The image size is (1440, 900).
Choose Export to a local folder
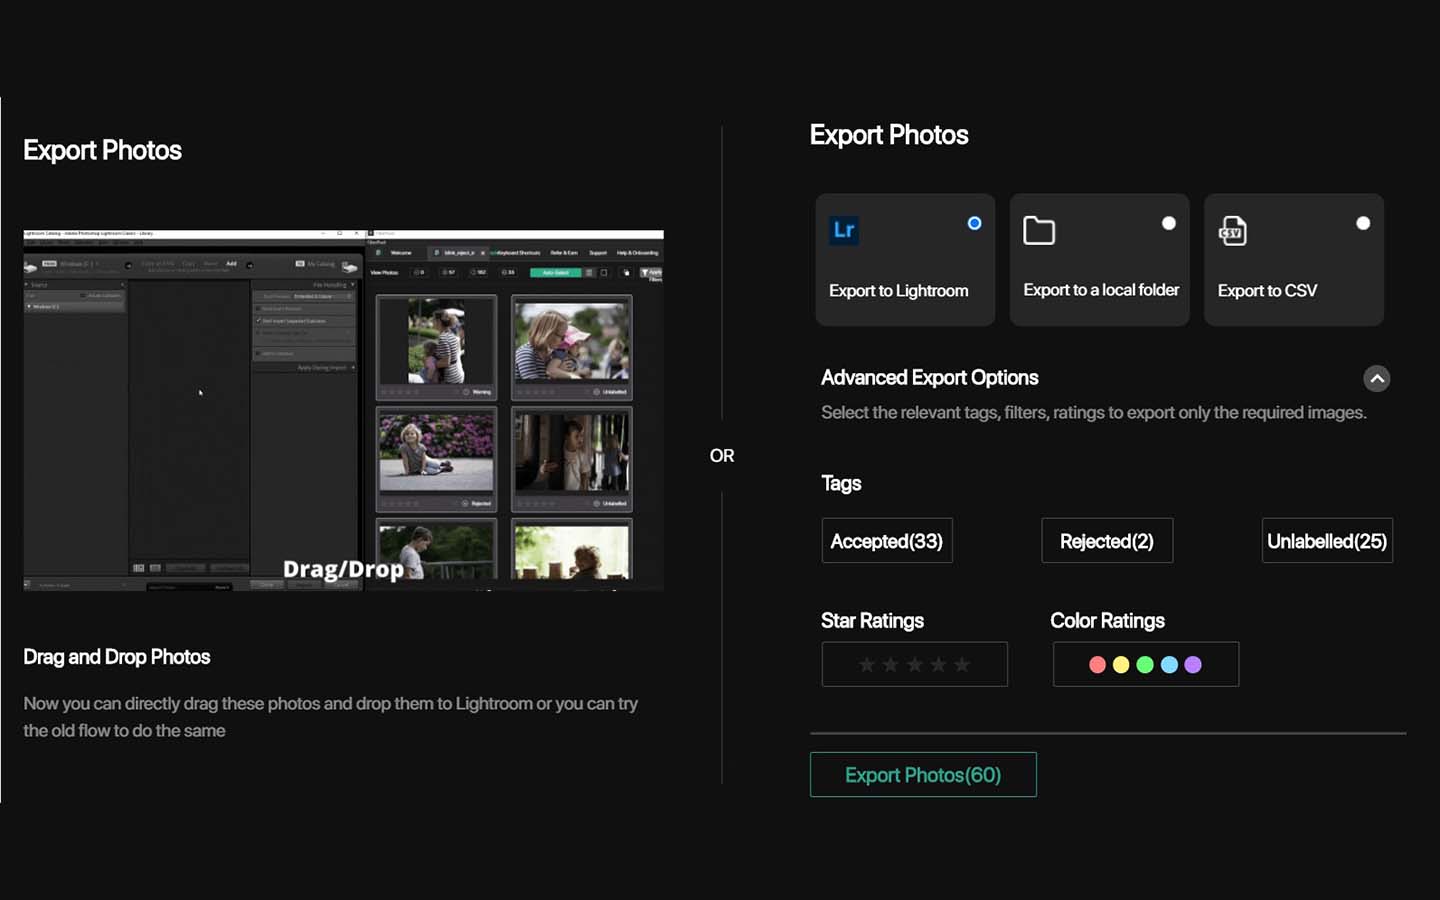tap(1099, 259)
